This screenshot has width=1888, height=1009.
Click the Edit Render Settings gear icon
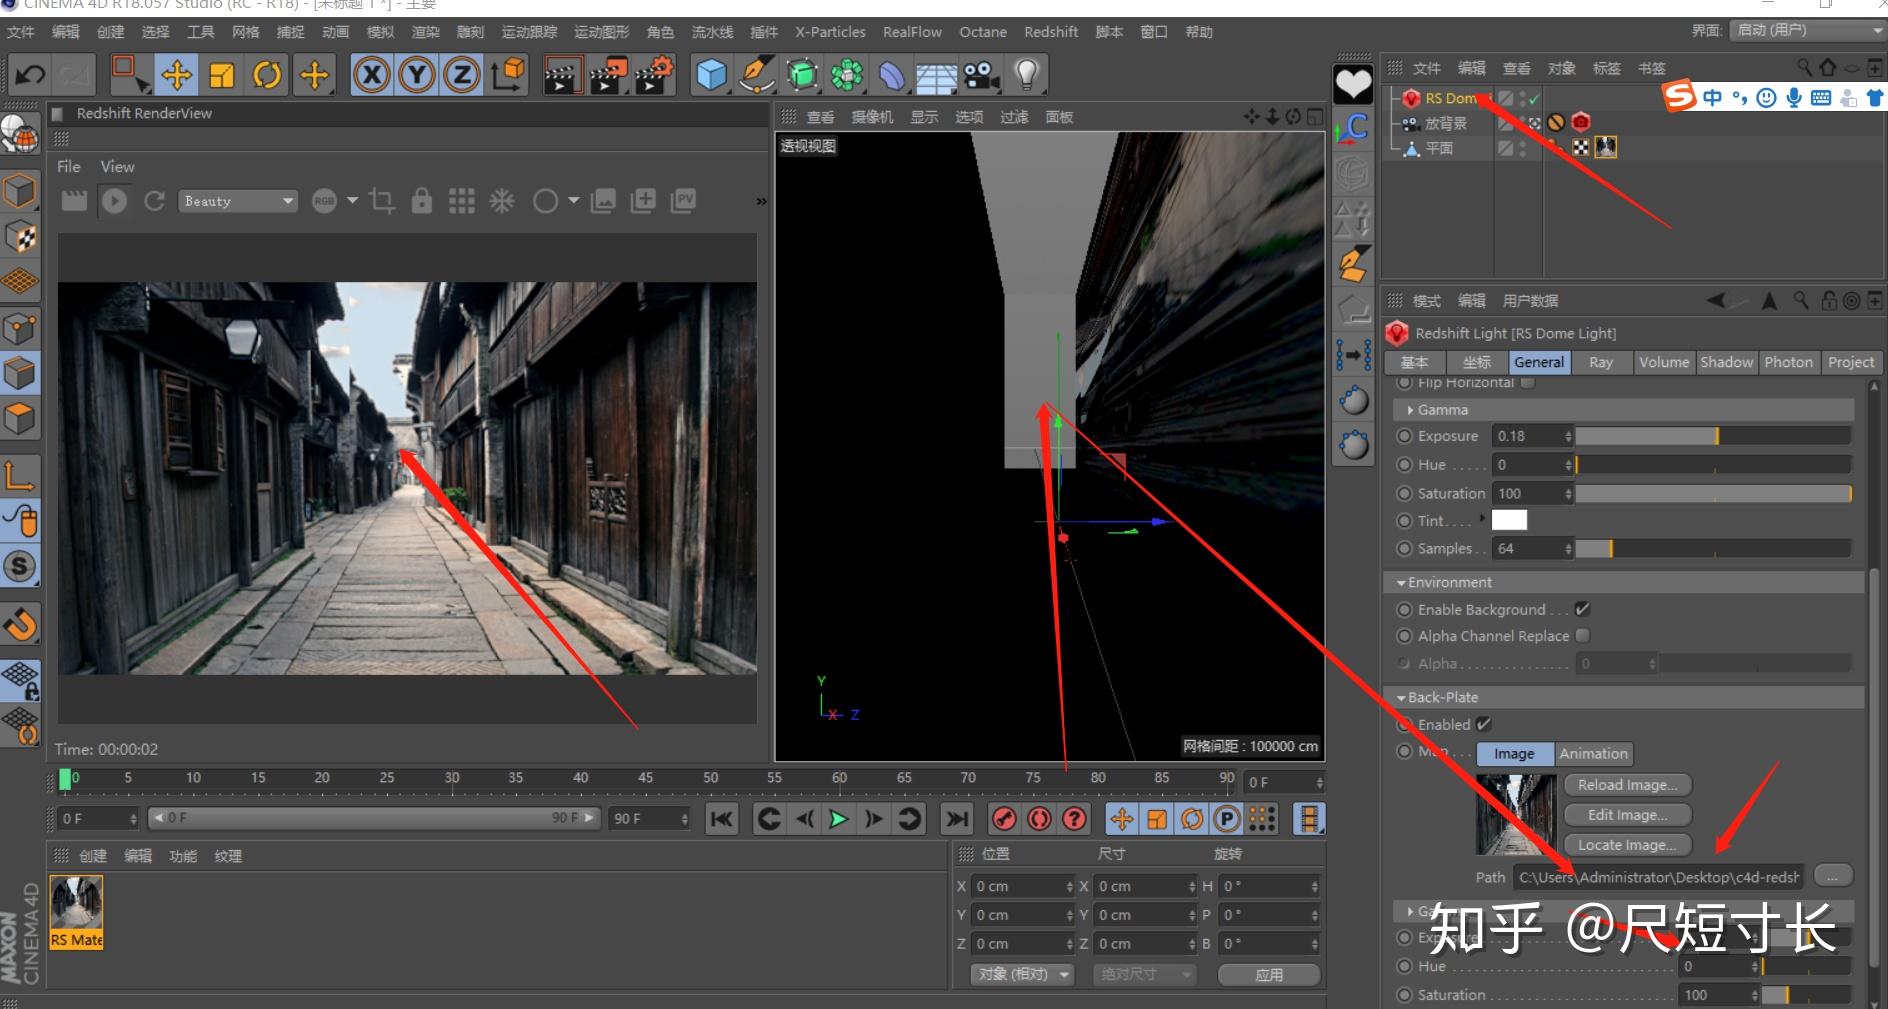click(x=653, y=74)
